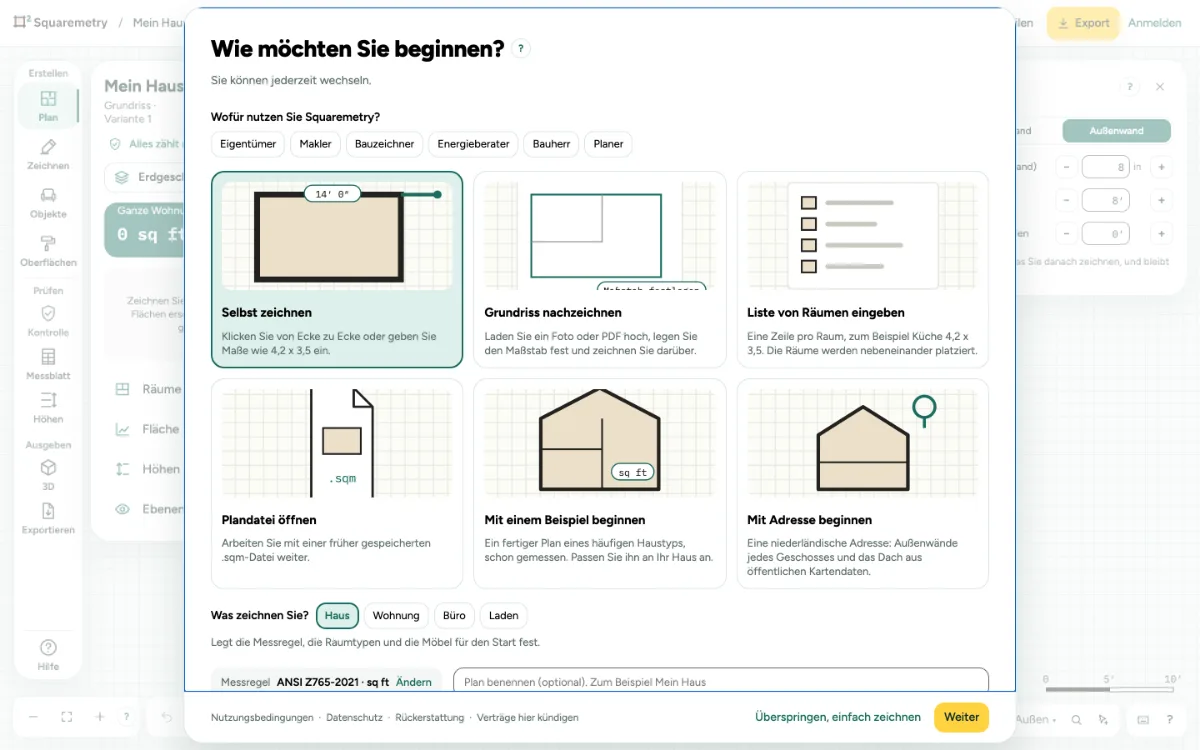This screenshot has width=1200, height=750.
Task: Pick the Energieberater role chip
Action: (474, 144)
